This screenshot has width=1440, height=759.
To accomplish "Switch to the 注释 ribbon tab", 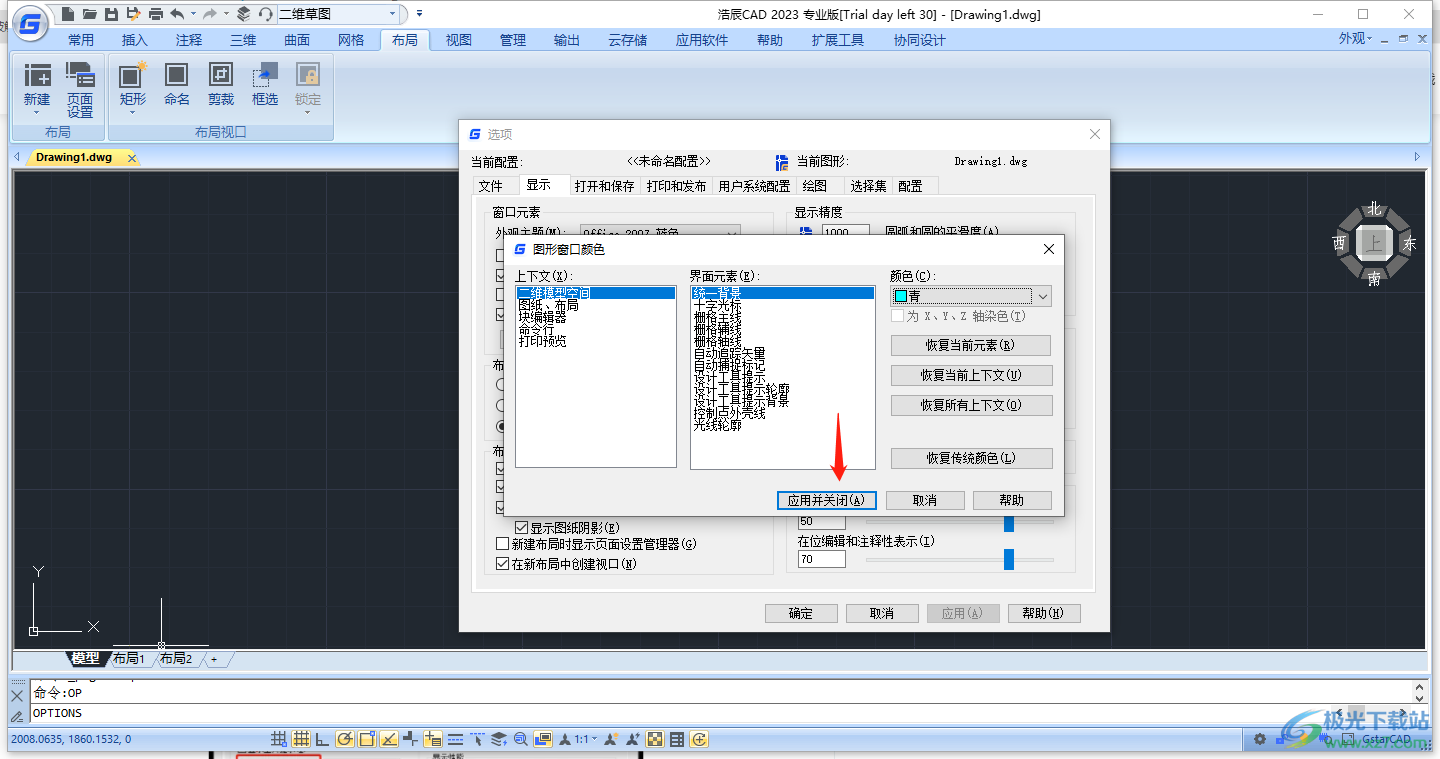I will click(189, 40).
